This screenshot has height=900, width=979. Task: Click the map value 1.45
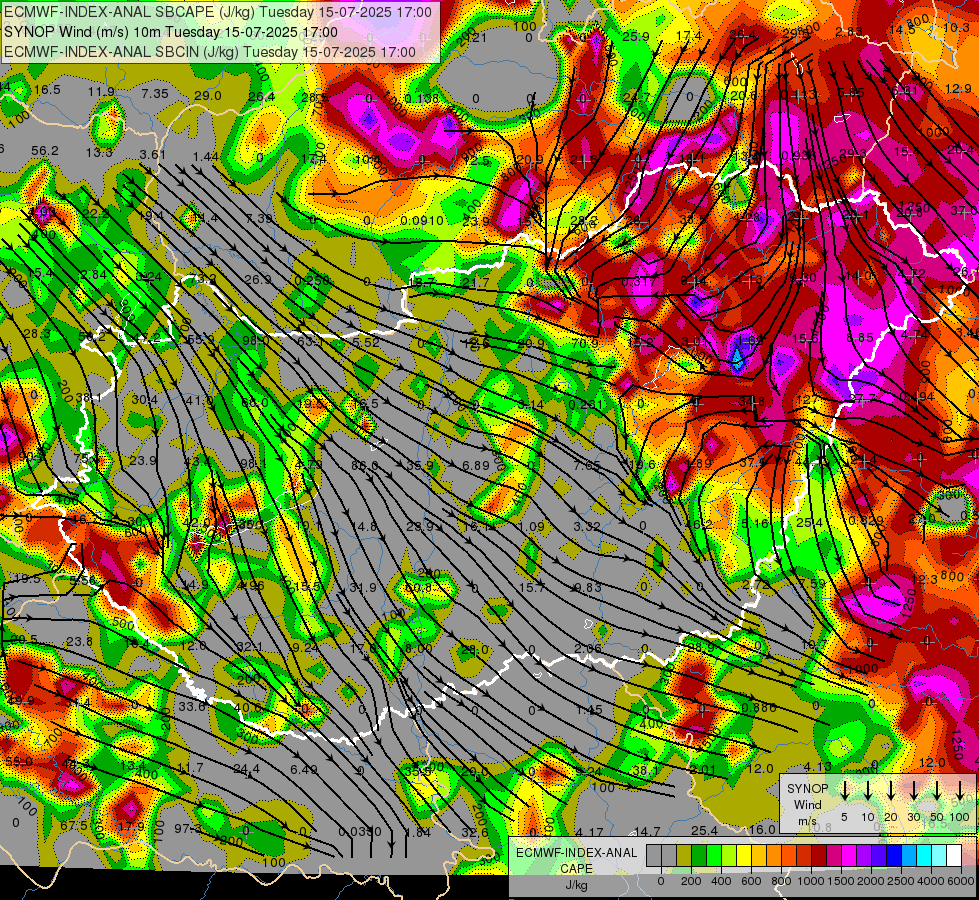[589, 710]
